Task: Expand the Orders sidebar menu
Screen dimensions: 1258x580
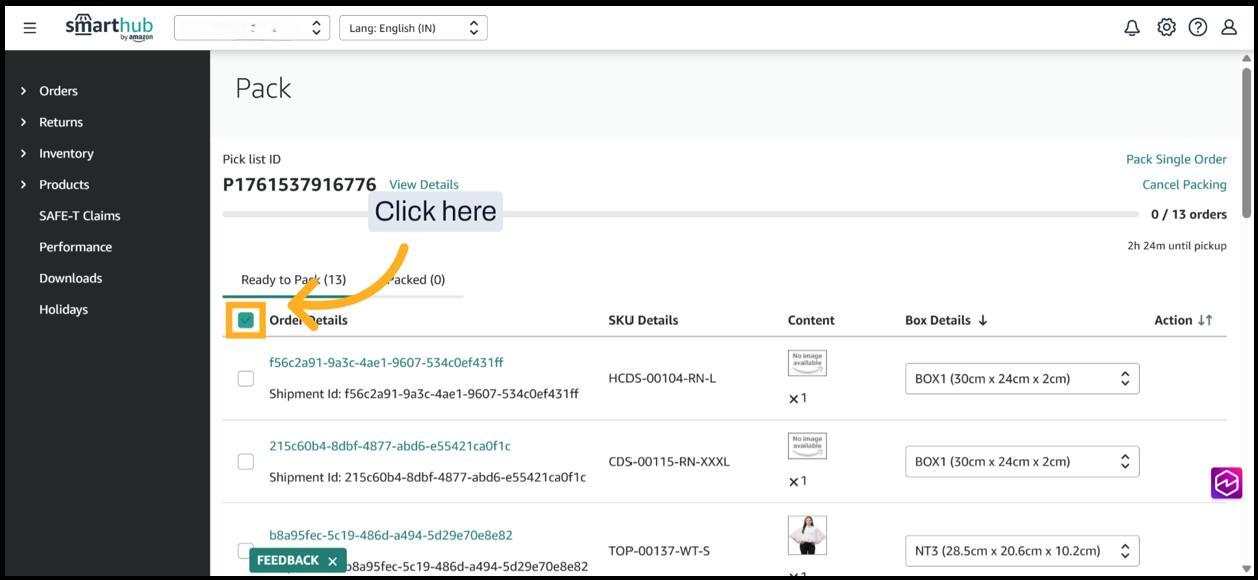Action: pyautogui.click(x=58, y=91)
